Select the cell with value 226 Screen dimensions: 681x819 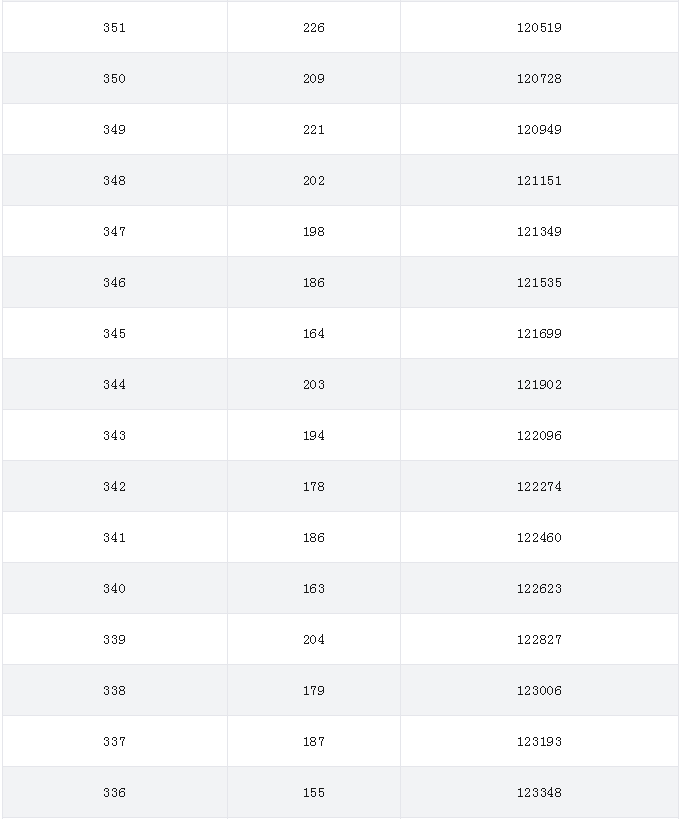[x=314, y=27]
